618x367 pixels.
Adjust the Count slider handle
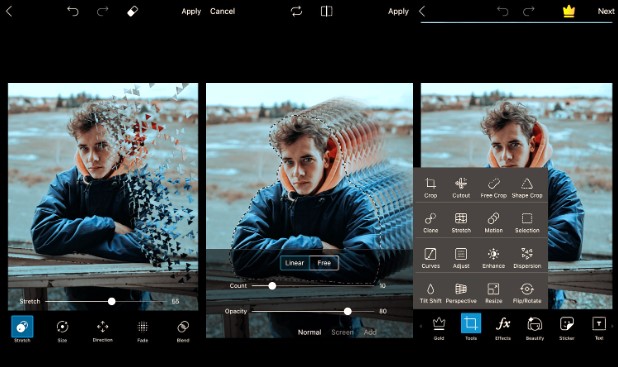(x=272, y=286)
